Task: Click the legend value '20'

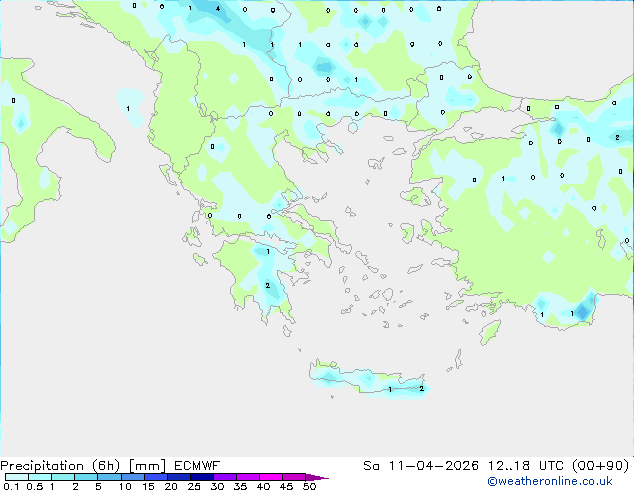Action: click(x=171, y=486)
